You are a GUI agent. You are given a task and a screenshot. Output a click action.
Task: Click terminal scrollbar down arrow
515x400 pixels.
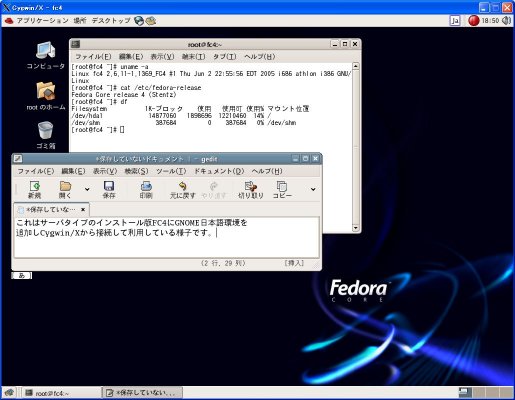tap(356, 228)
